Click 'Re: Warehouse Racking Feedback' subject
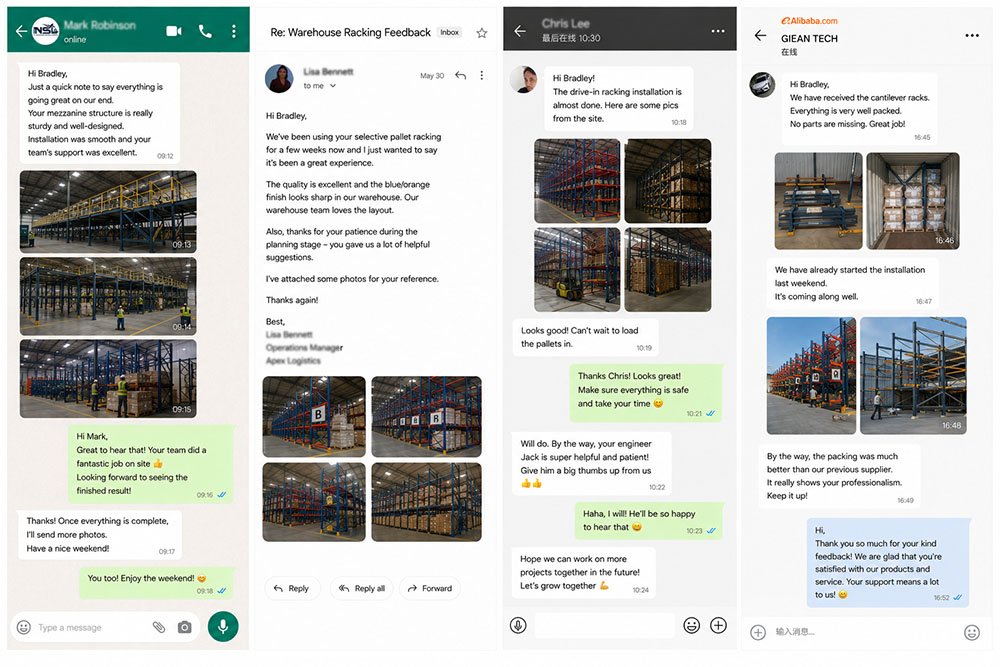The image size is (1000, 667). point(350,33)
